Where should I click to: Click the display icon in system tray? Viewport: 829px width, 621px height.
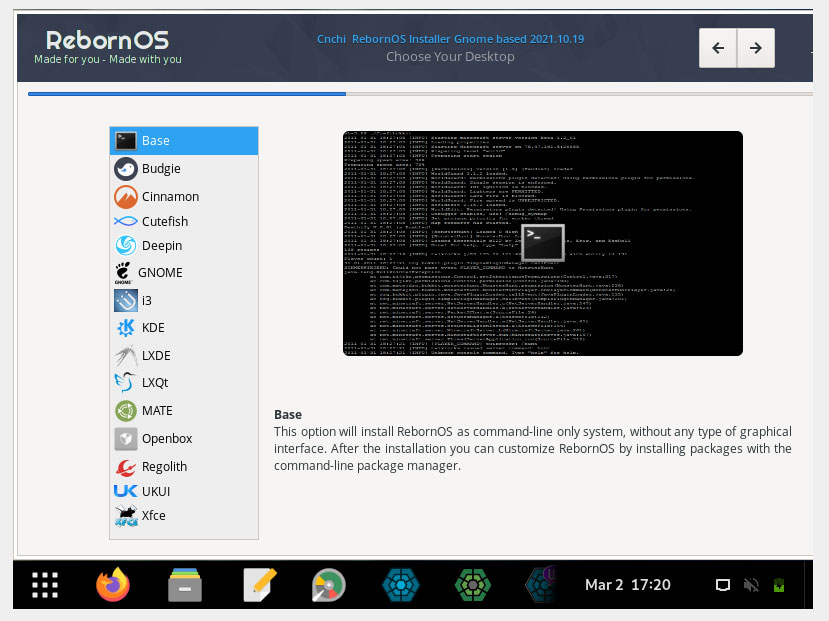pyautogui.click(x=723, y=585)
